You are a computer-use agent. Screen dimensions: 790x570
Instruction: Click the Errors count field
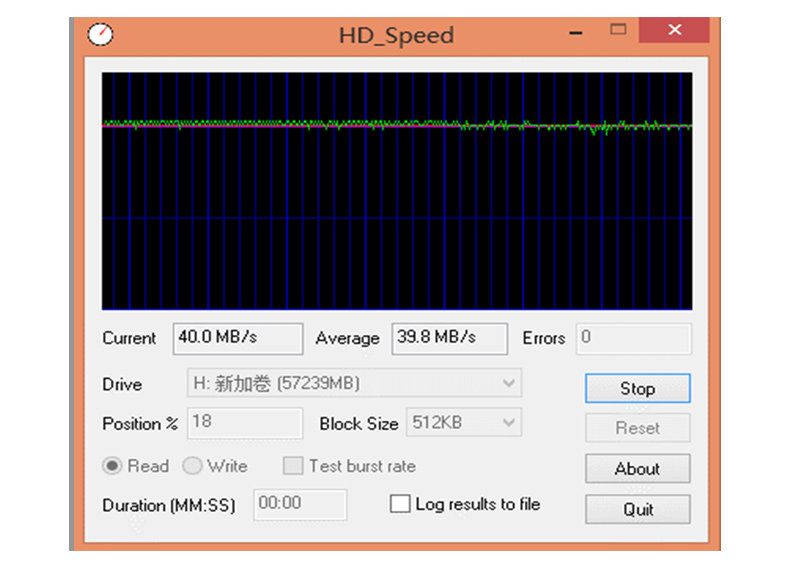coord(634,339)
